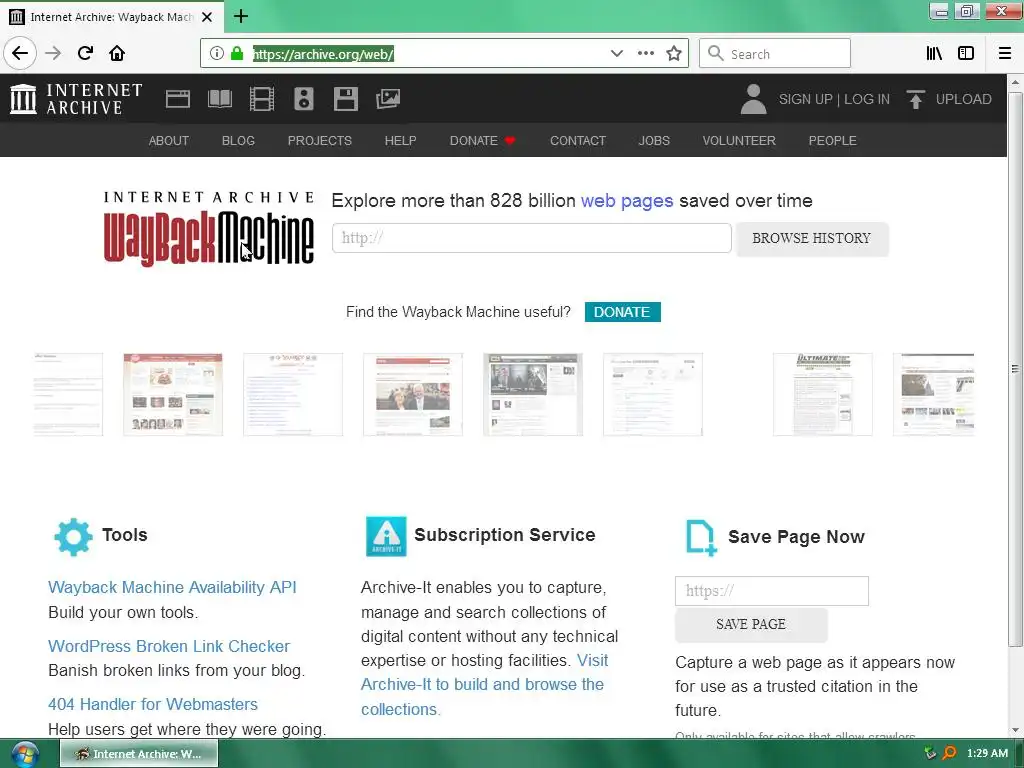The width and height of the screenshot is (1024, 768).
Task: Click the Archive-It Subscription Service icon
Action: [386, 536]
